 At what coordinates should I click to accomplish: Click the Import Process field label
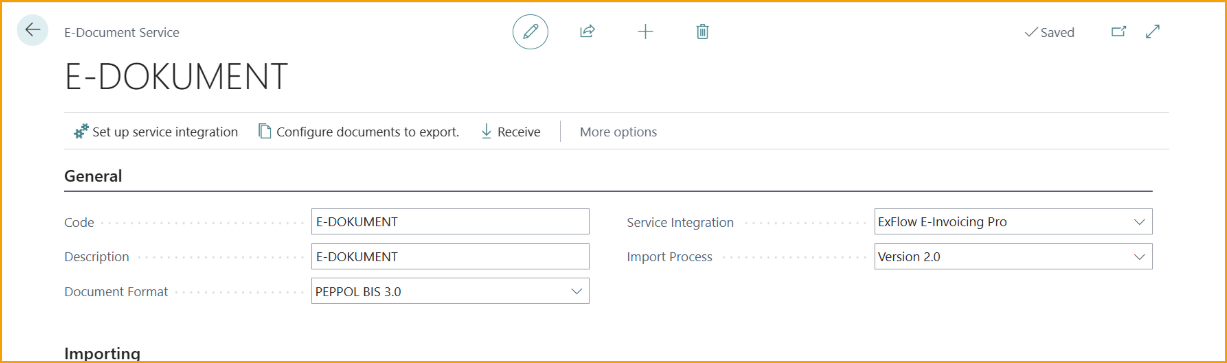pos(670,257)
